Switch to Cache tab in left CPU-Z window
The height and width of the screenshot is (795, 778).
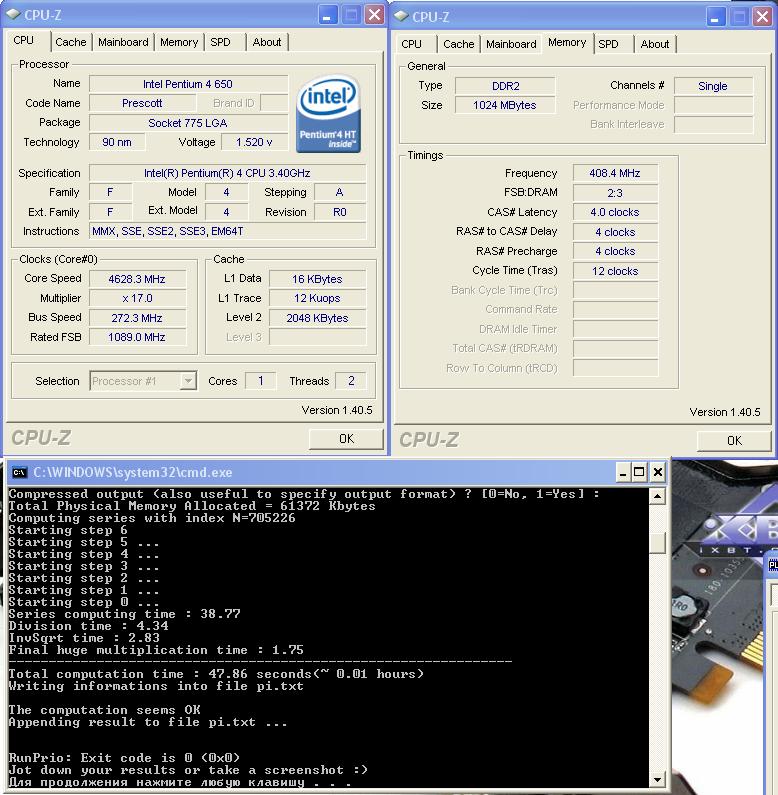coord(70,42)
